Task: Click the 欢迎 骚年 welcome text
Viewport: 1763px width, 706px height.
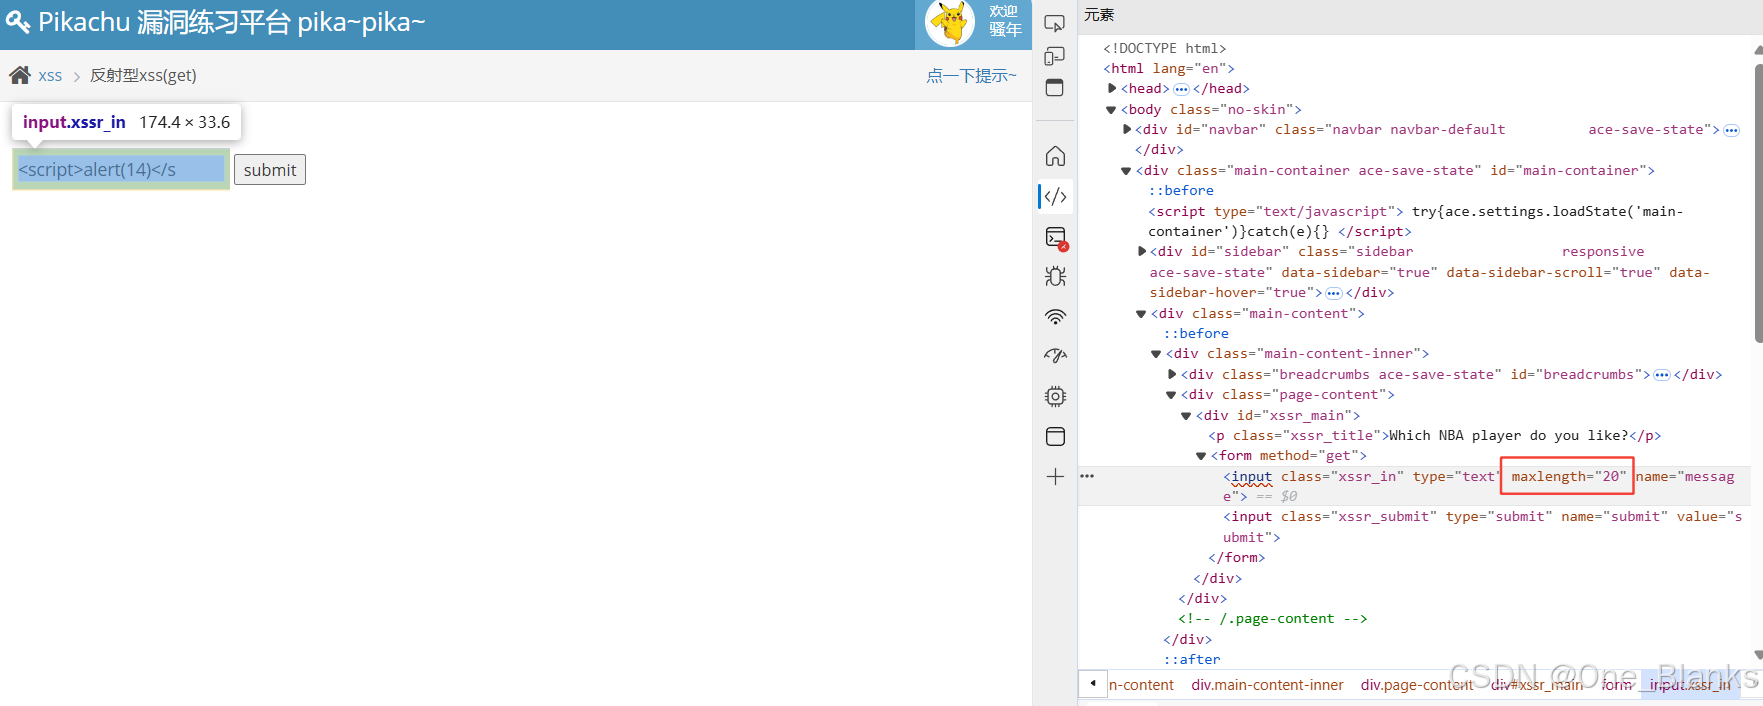Action: click(1005, 21)
